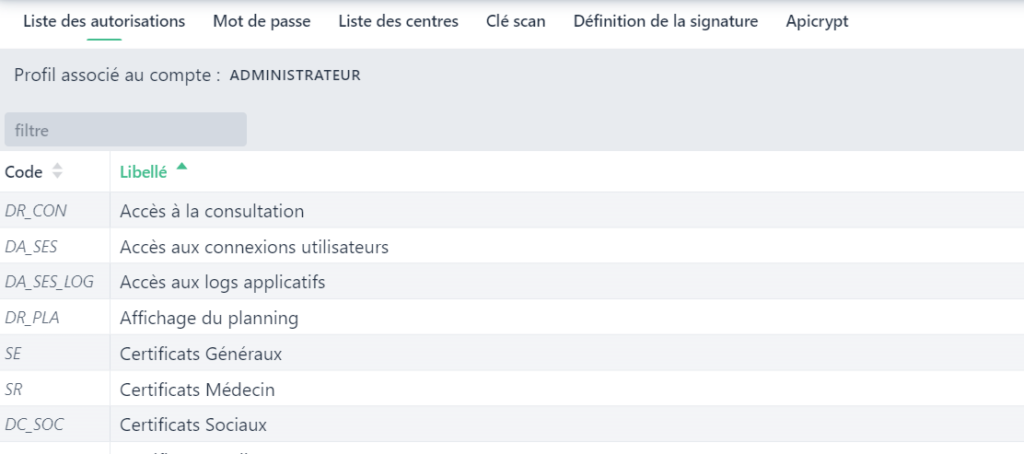Open the Apicrypt tab
Screen dimensions: 1024x454
tap(817, 21)
